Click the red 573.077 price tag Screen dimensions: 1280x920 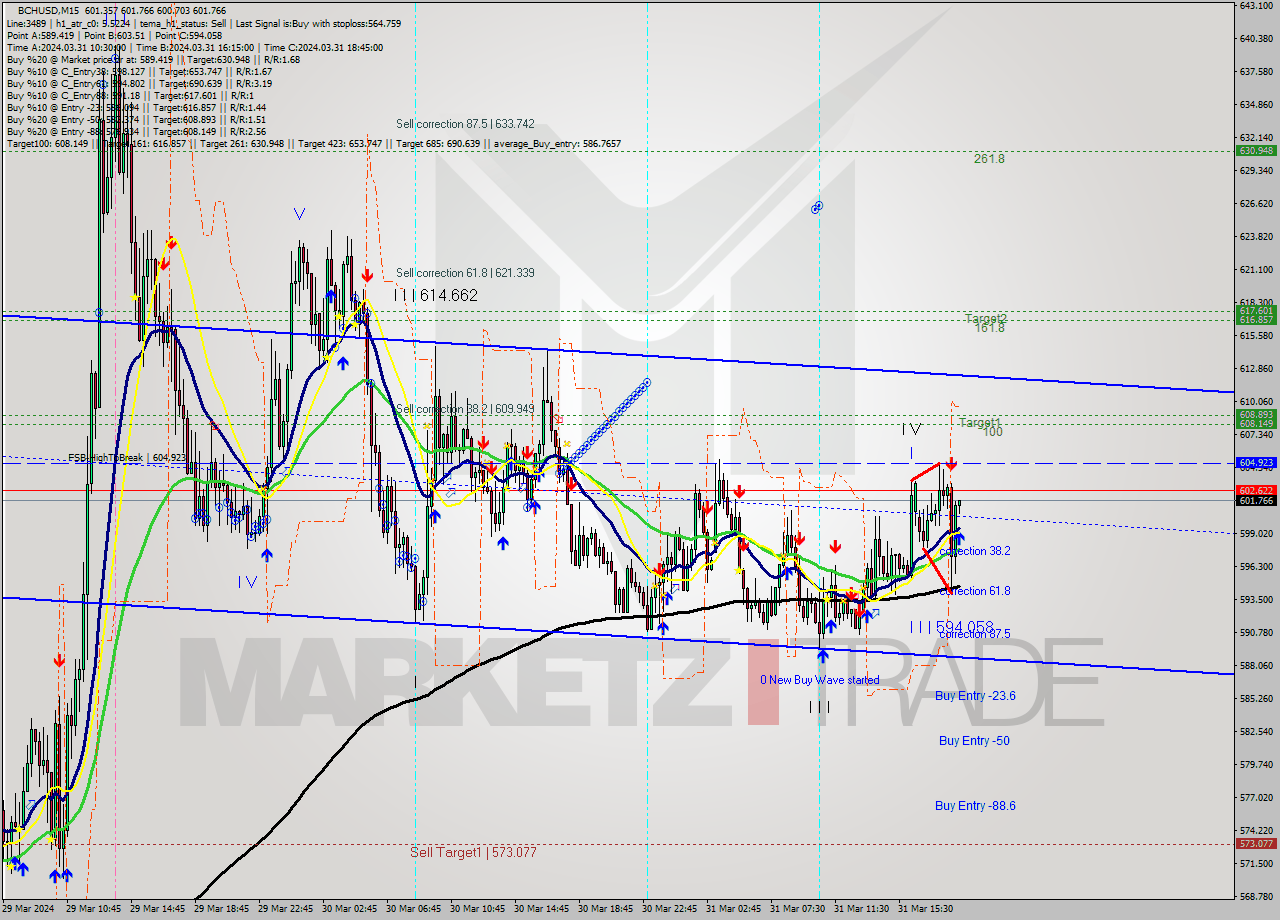[x=1256, y=843]
